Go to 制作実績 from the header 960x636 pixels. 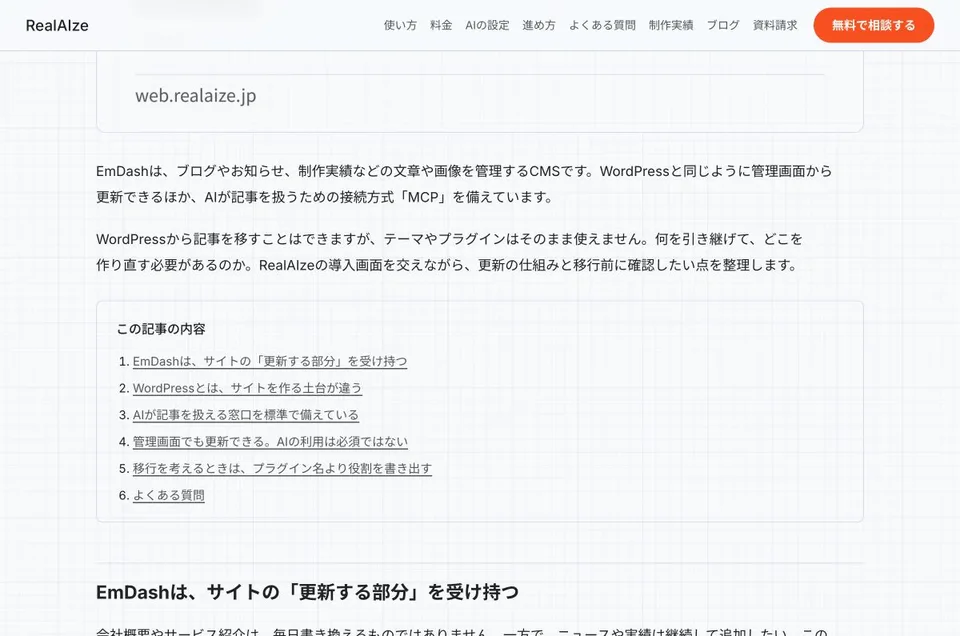[671, 25]
